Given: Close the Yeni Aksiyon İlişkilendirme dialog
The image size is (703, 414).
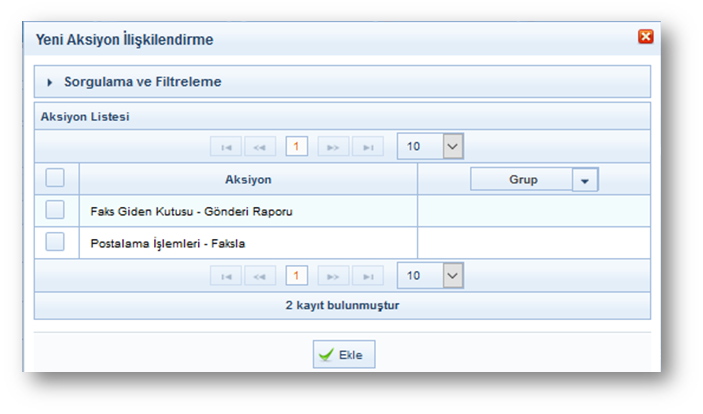Looking at the screenshot, I should (x=645, y=37).
